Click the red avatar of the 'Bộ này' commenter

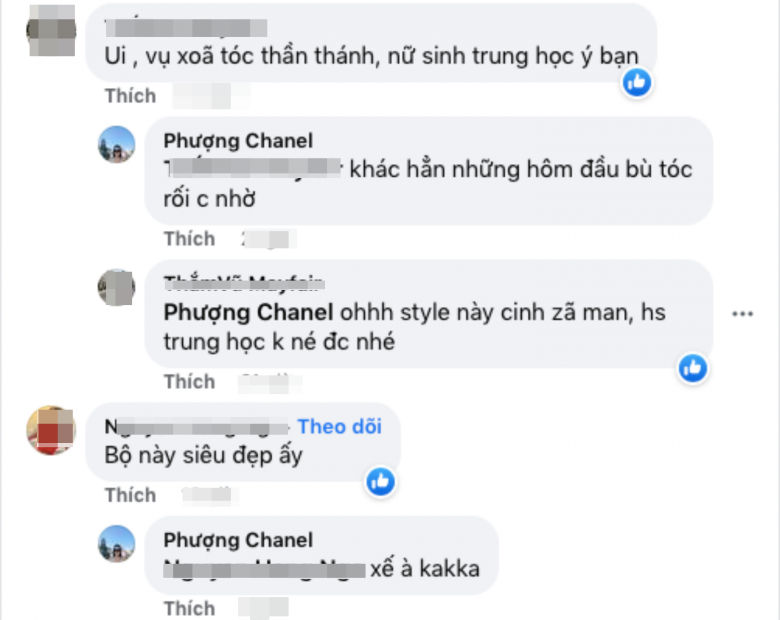(x=52, y=430)
